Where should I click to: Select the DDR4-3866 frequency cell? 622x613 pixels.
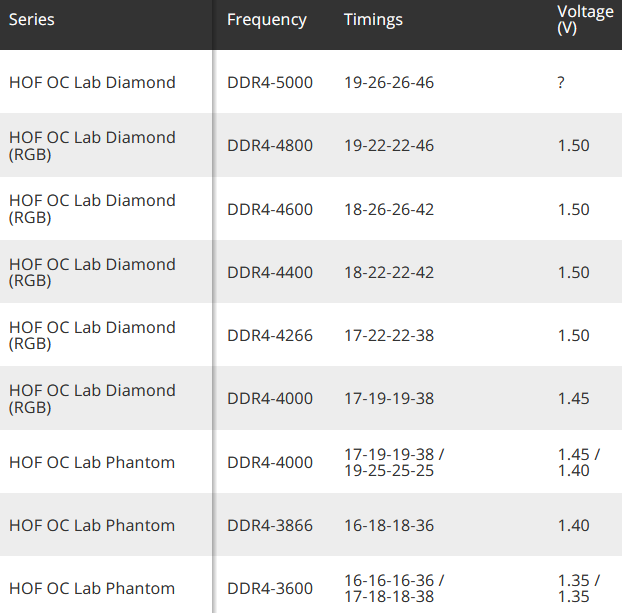pyautogui.click(x=270, y=525)
